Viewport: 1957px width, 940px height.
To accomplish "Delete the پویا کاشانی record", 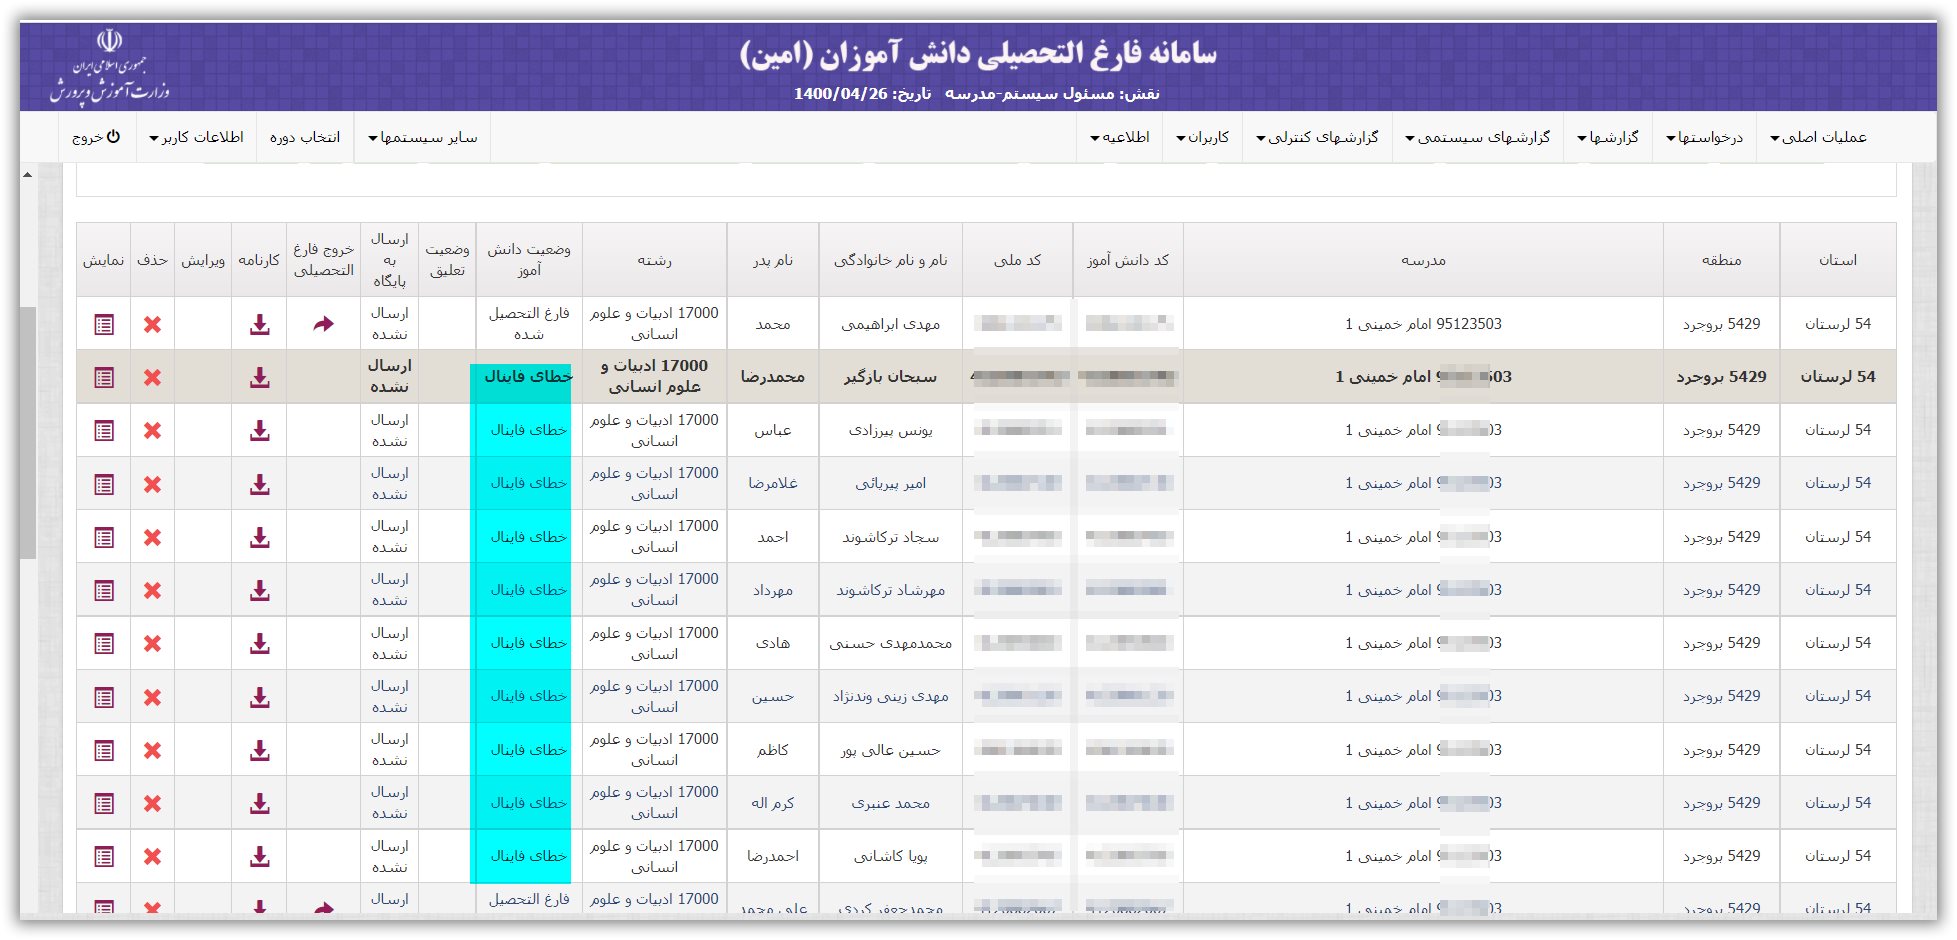I will 152,856.
